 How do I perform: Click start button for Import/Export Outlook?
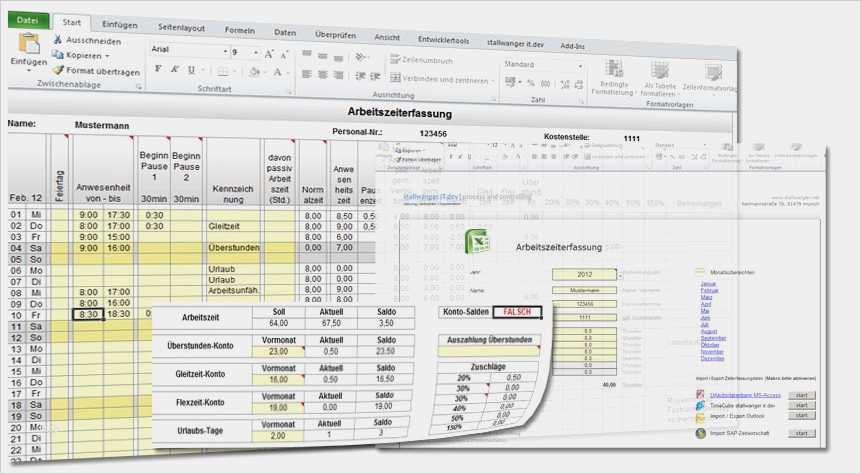[802, 416]
